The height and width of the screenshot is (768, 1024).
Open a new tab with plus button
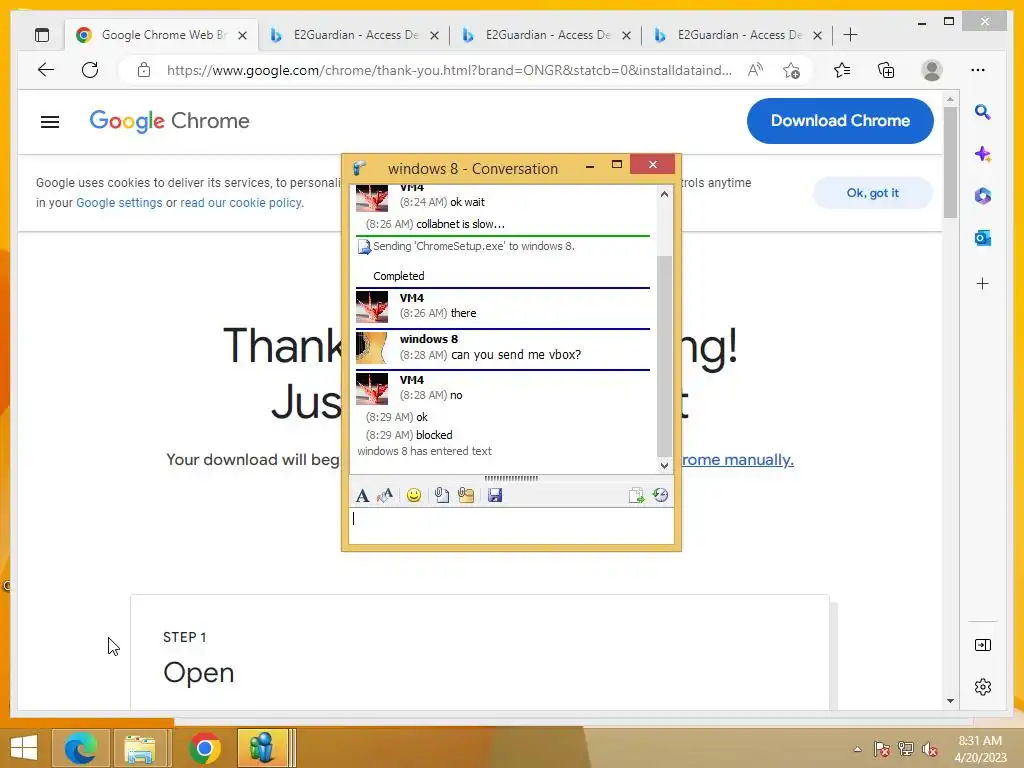pos(850,35)
